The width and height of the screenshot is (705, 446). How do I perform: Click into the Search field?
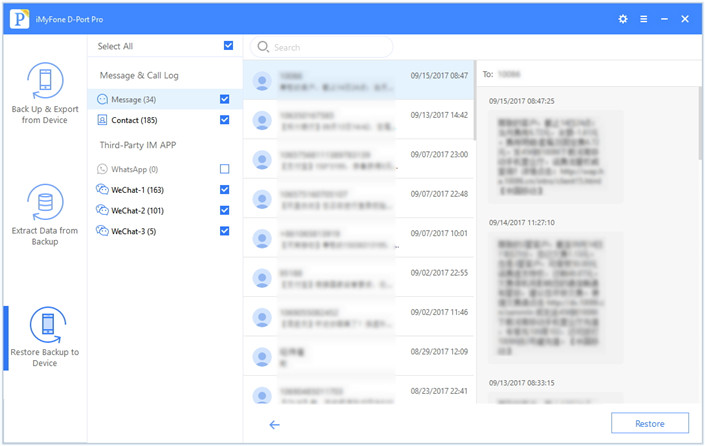(321, 47)
